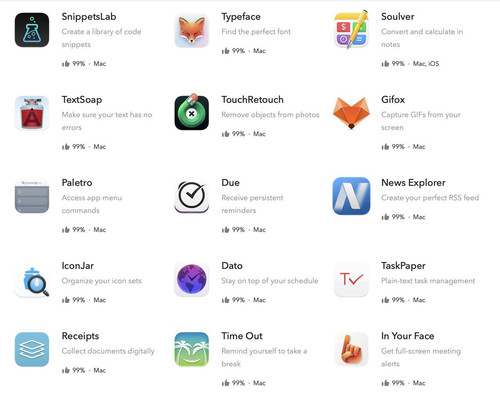Select the Dato purple globe icon
The width and height of the screenshot is (500, 401).
(192, 279)
